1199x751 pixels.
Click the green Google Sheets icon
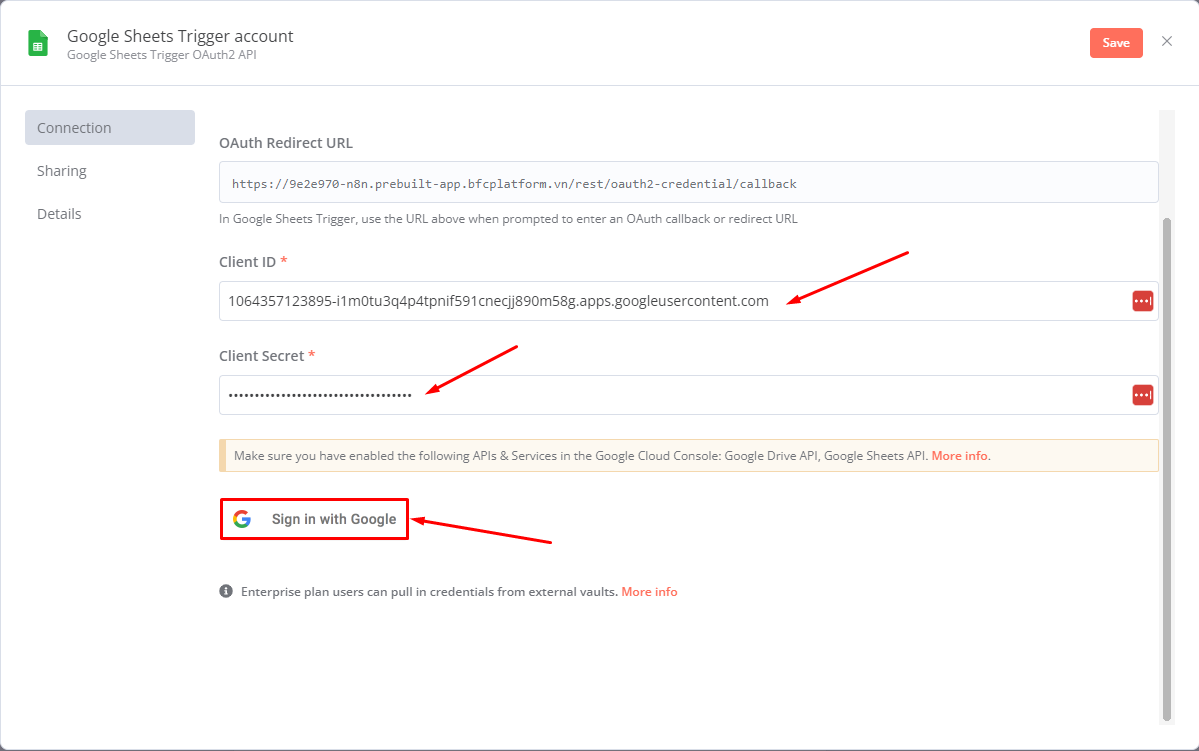[37, 43]
